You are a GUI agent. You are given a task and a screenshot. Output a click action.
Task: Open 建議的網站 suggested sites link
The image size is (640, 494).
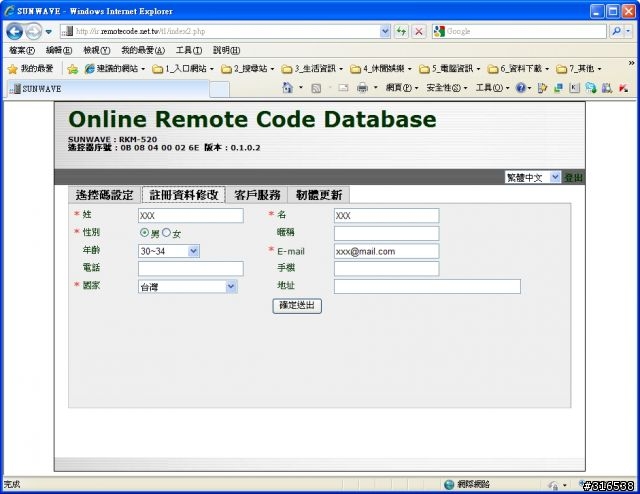115,69
